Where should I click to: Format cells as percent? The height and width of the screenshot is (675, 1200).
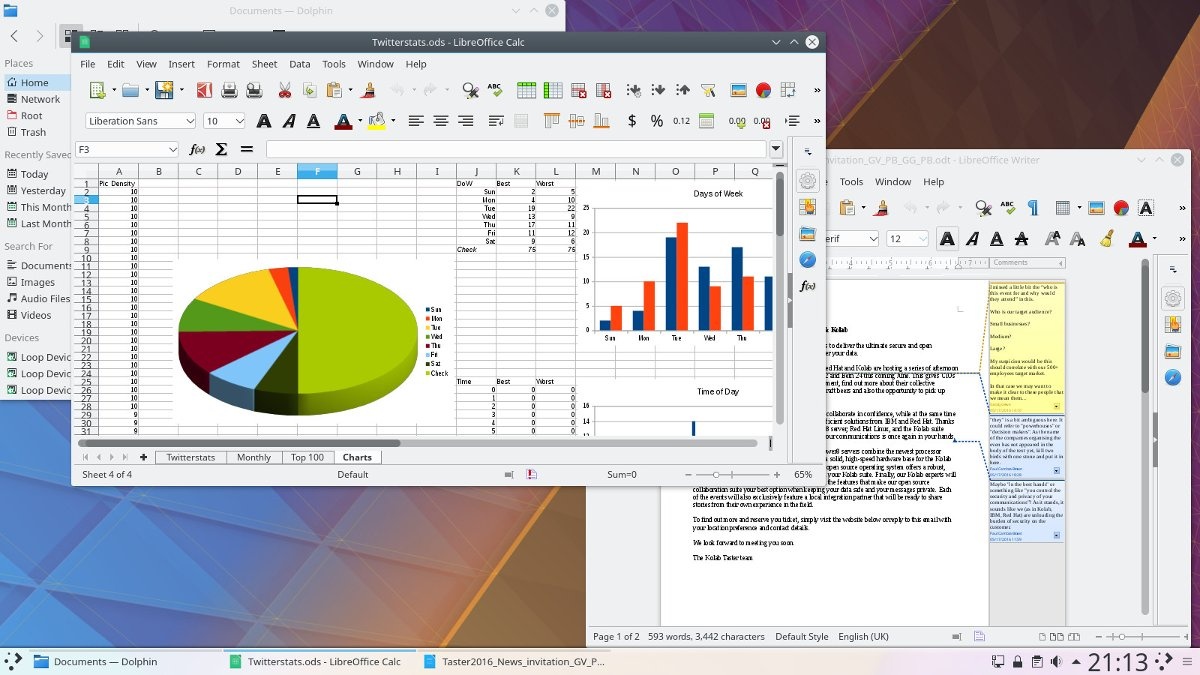pyautogui.click(x=656, y=121)
